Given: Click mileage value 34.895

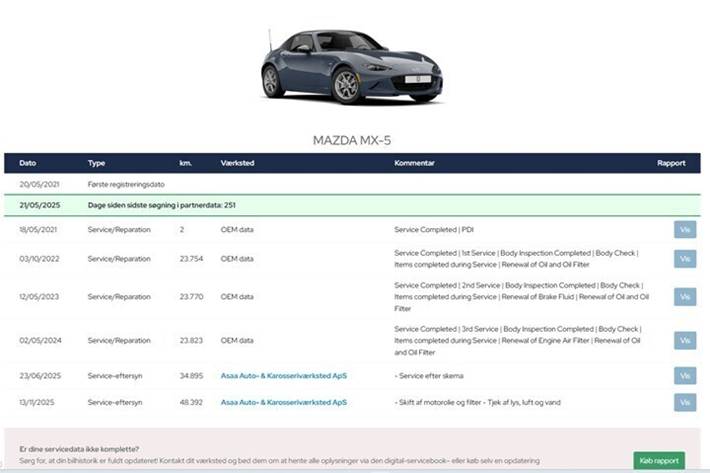Looking at the screenshot, I should (191, 376).
